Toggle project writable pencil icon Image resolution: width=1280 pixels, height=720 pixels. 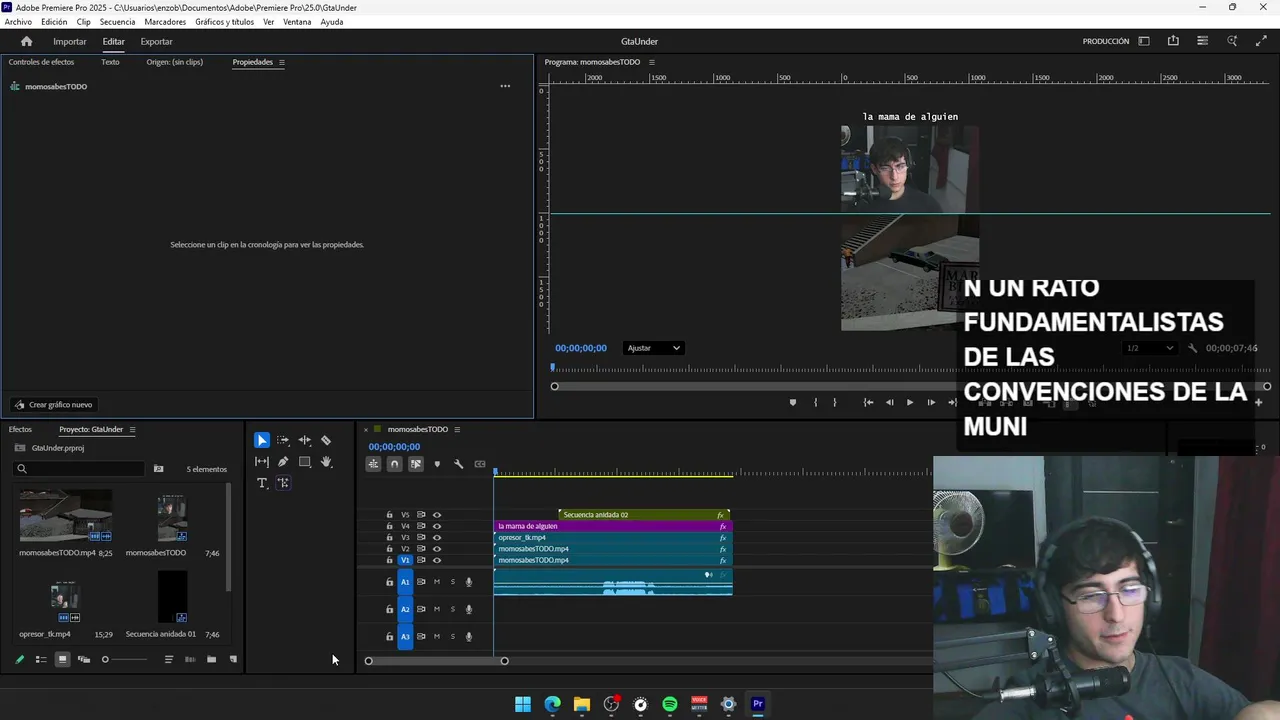pyautogui.click(x=19, y=659)
